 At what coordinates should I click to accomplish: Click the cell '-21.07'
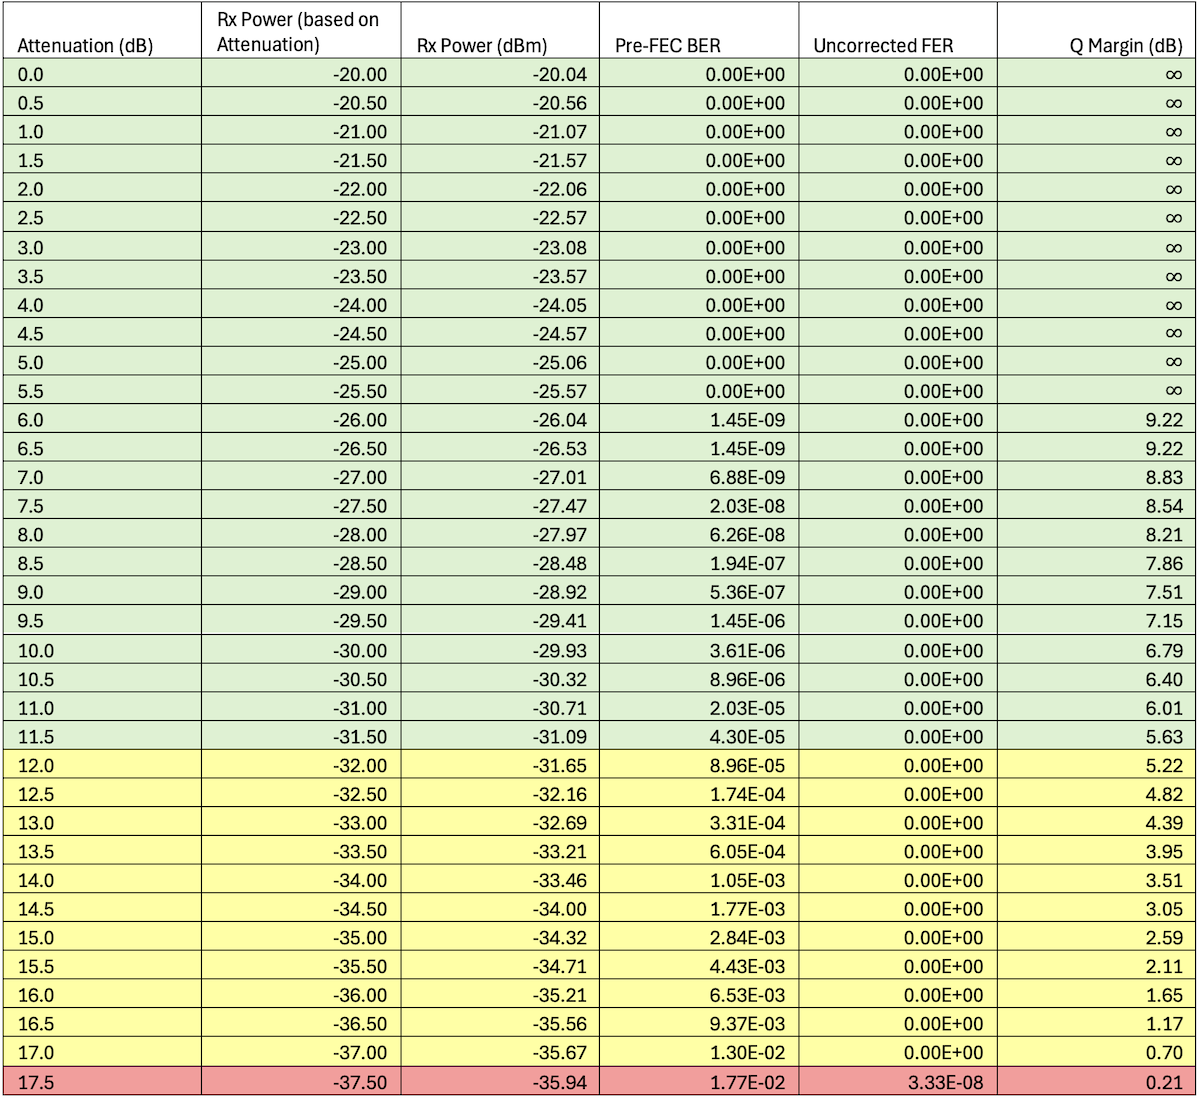click(x=500, y=132)
